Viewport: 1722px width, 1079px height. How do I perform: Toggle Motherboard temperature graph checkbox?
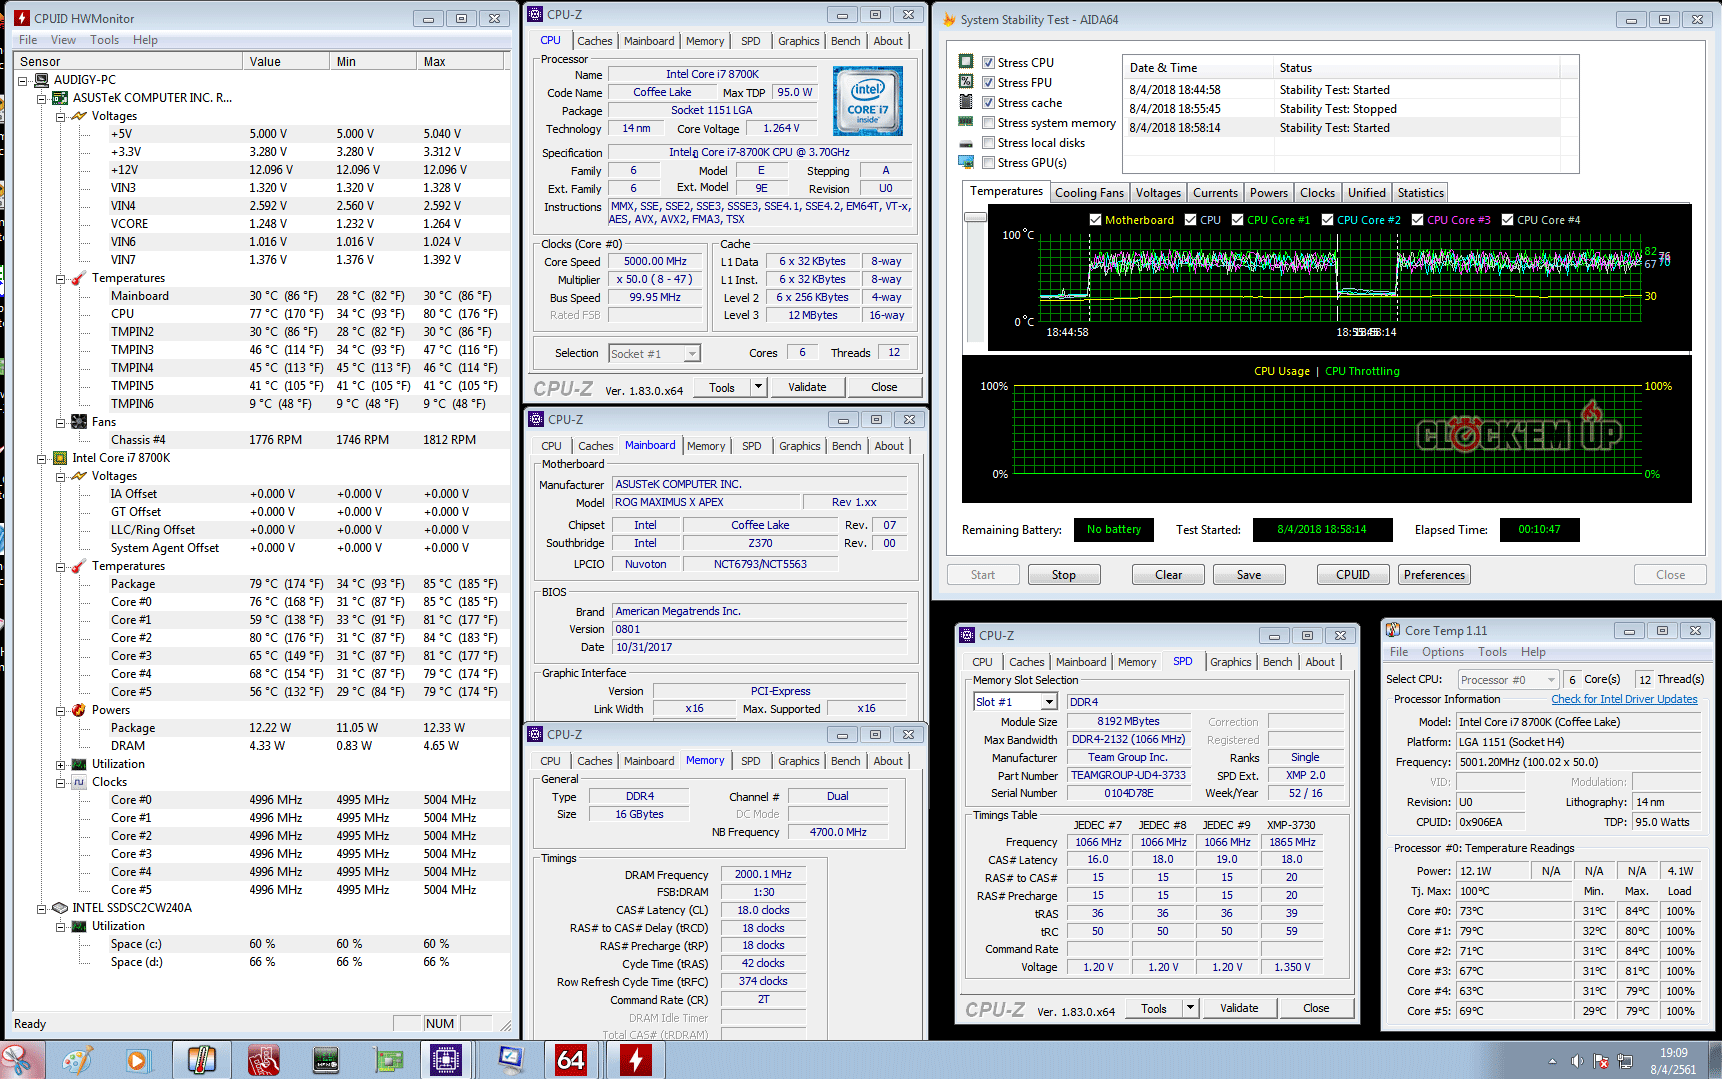(x=1095, y=220)
